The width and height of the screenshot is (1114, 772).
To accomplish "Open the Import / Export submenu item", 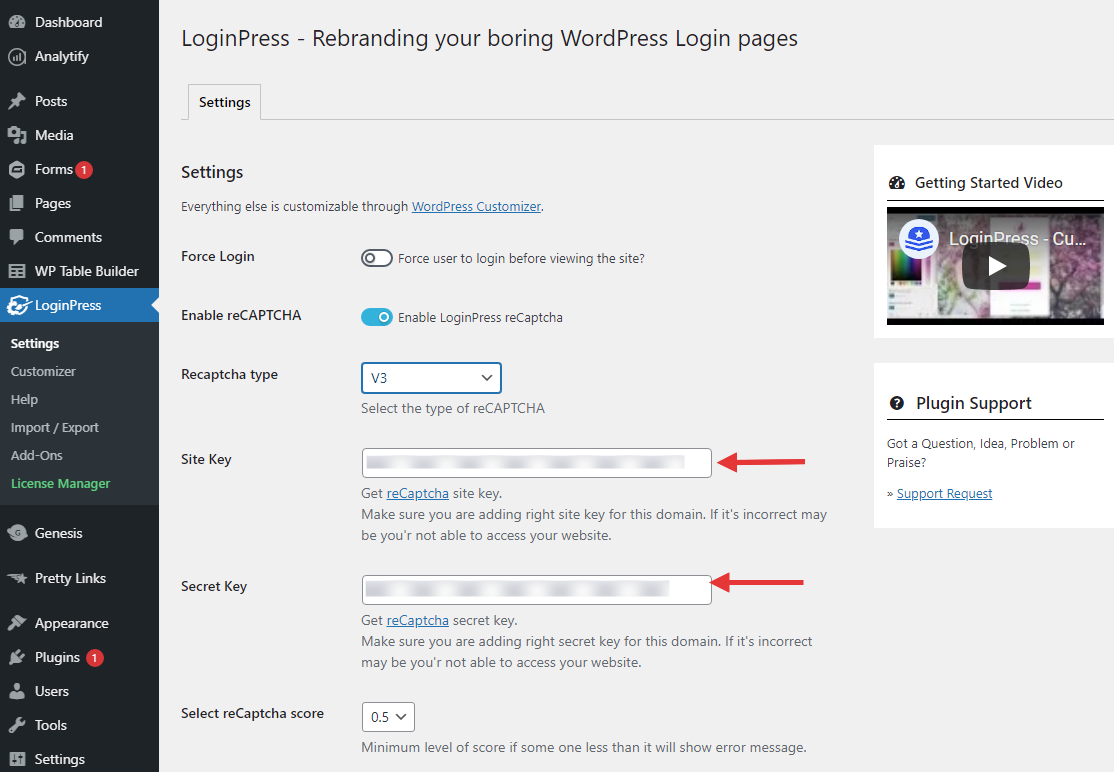I will tap(55, 428).
